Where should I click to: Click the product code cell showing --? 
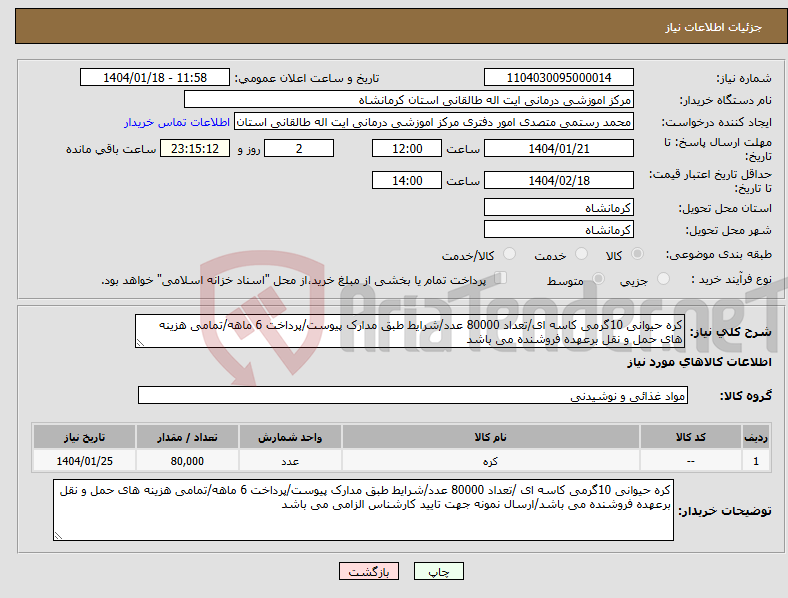click(691, 461)
